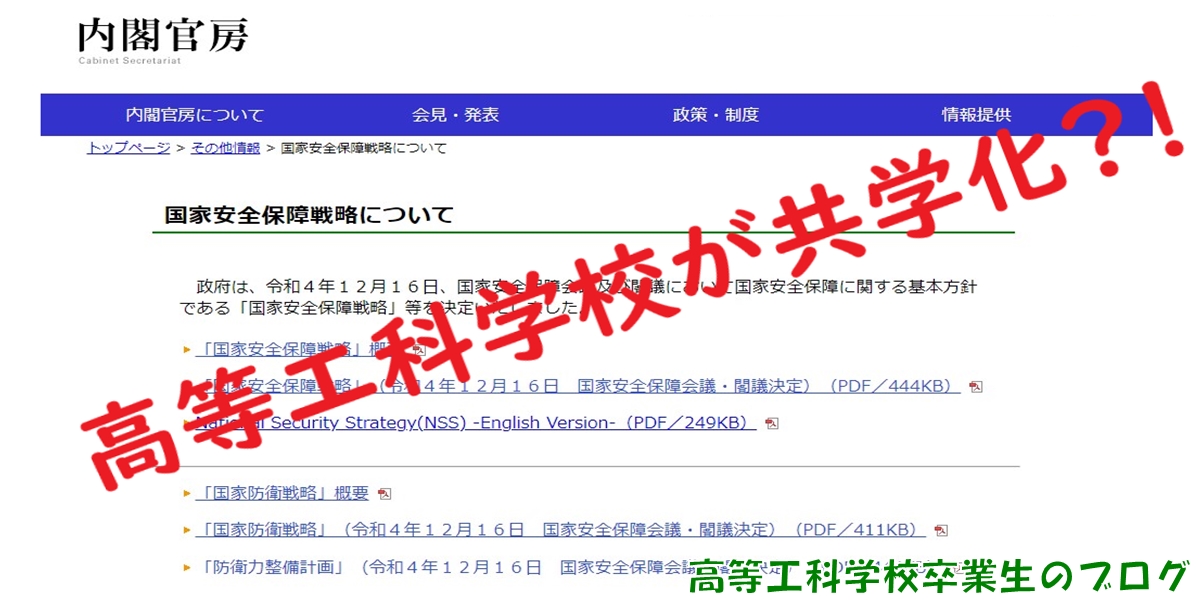The width and height of the screenshot is (1200, 600).
Task: Open the PDF icon beside the 411KB link
Action: click(941, 531)
